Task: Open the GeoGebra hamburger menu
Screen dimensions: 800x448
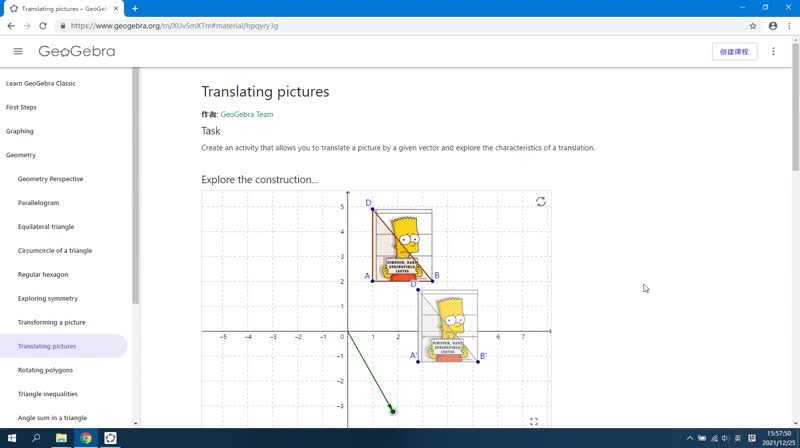Action: (x=18, y=51)
